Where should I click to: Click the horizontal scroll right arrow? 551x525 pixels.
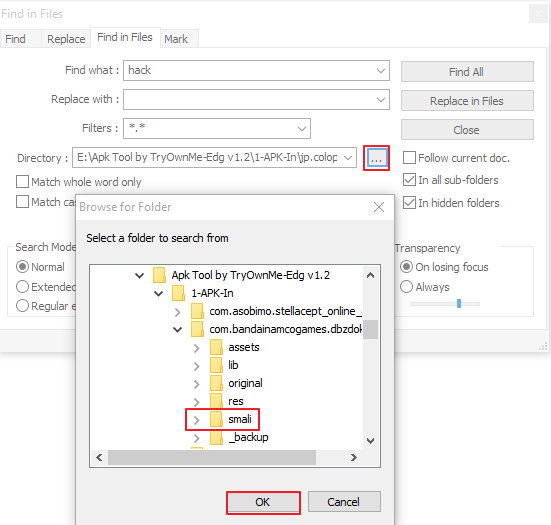[354, 458]
